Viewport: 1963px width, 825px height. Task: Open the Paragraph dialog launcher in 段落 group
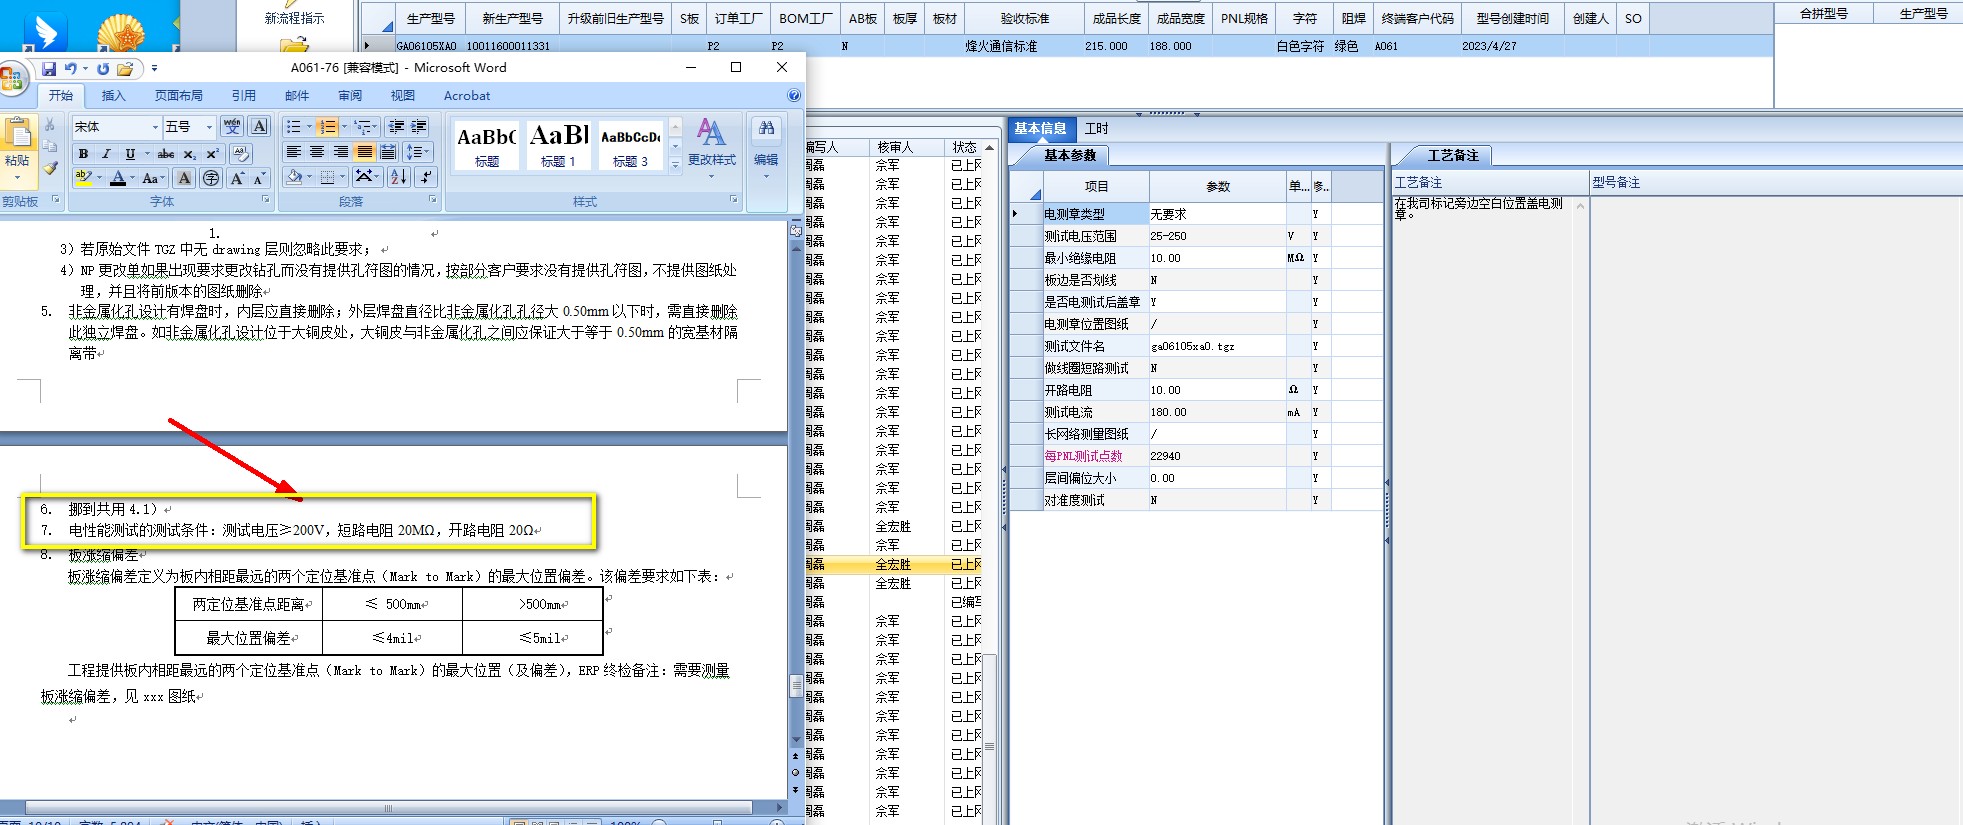pos(433,199)
